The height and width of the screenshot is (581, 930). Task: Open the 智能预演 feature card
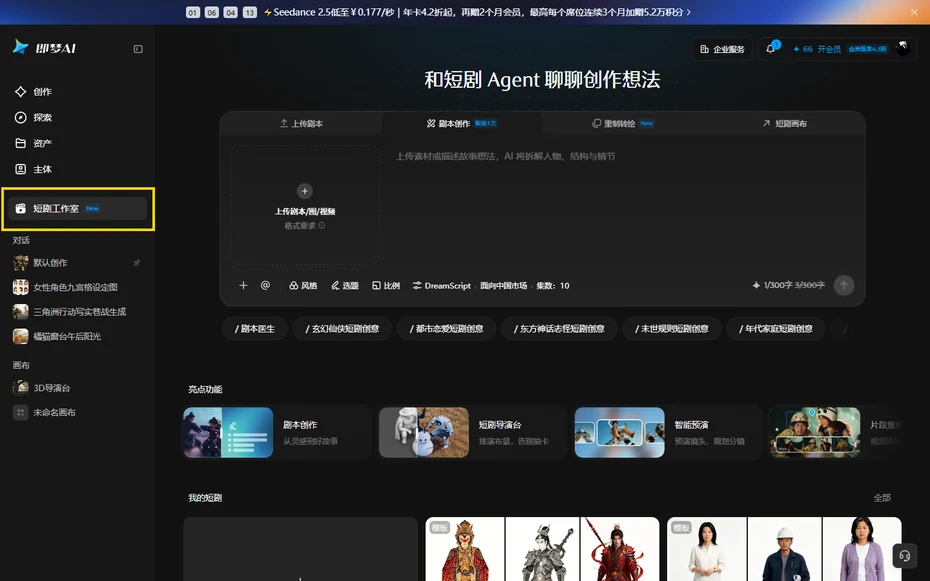(x=668, y=432)
